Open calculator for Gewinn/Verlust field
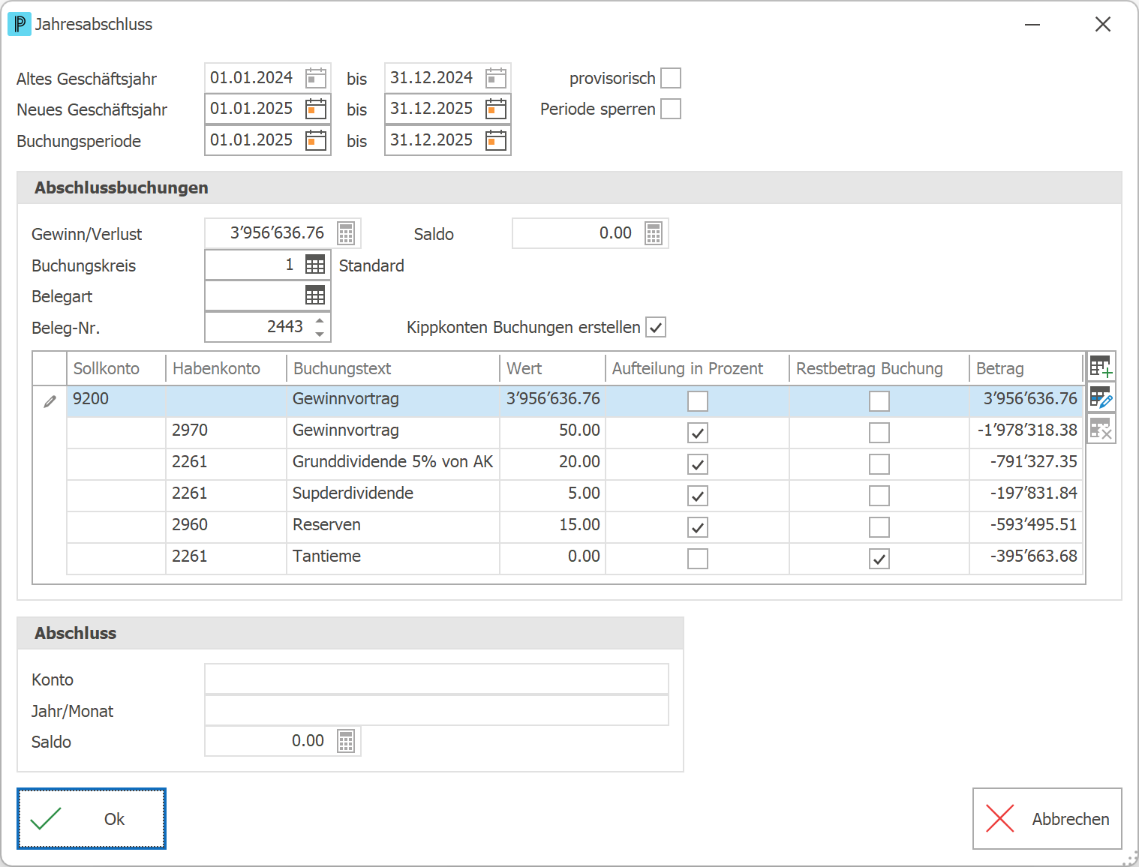Screen dimensions: 1139x867 346,233
